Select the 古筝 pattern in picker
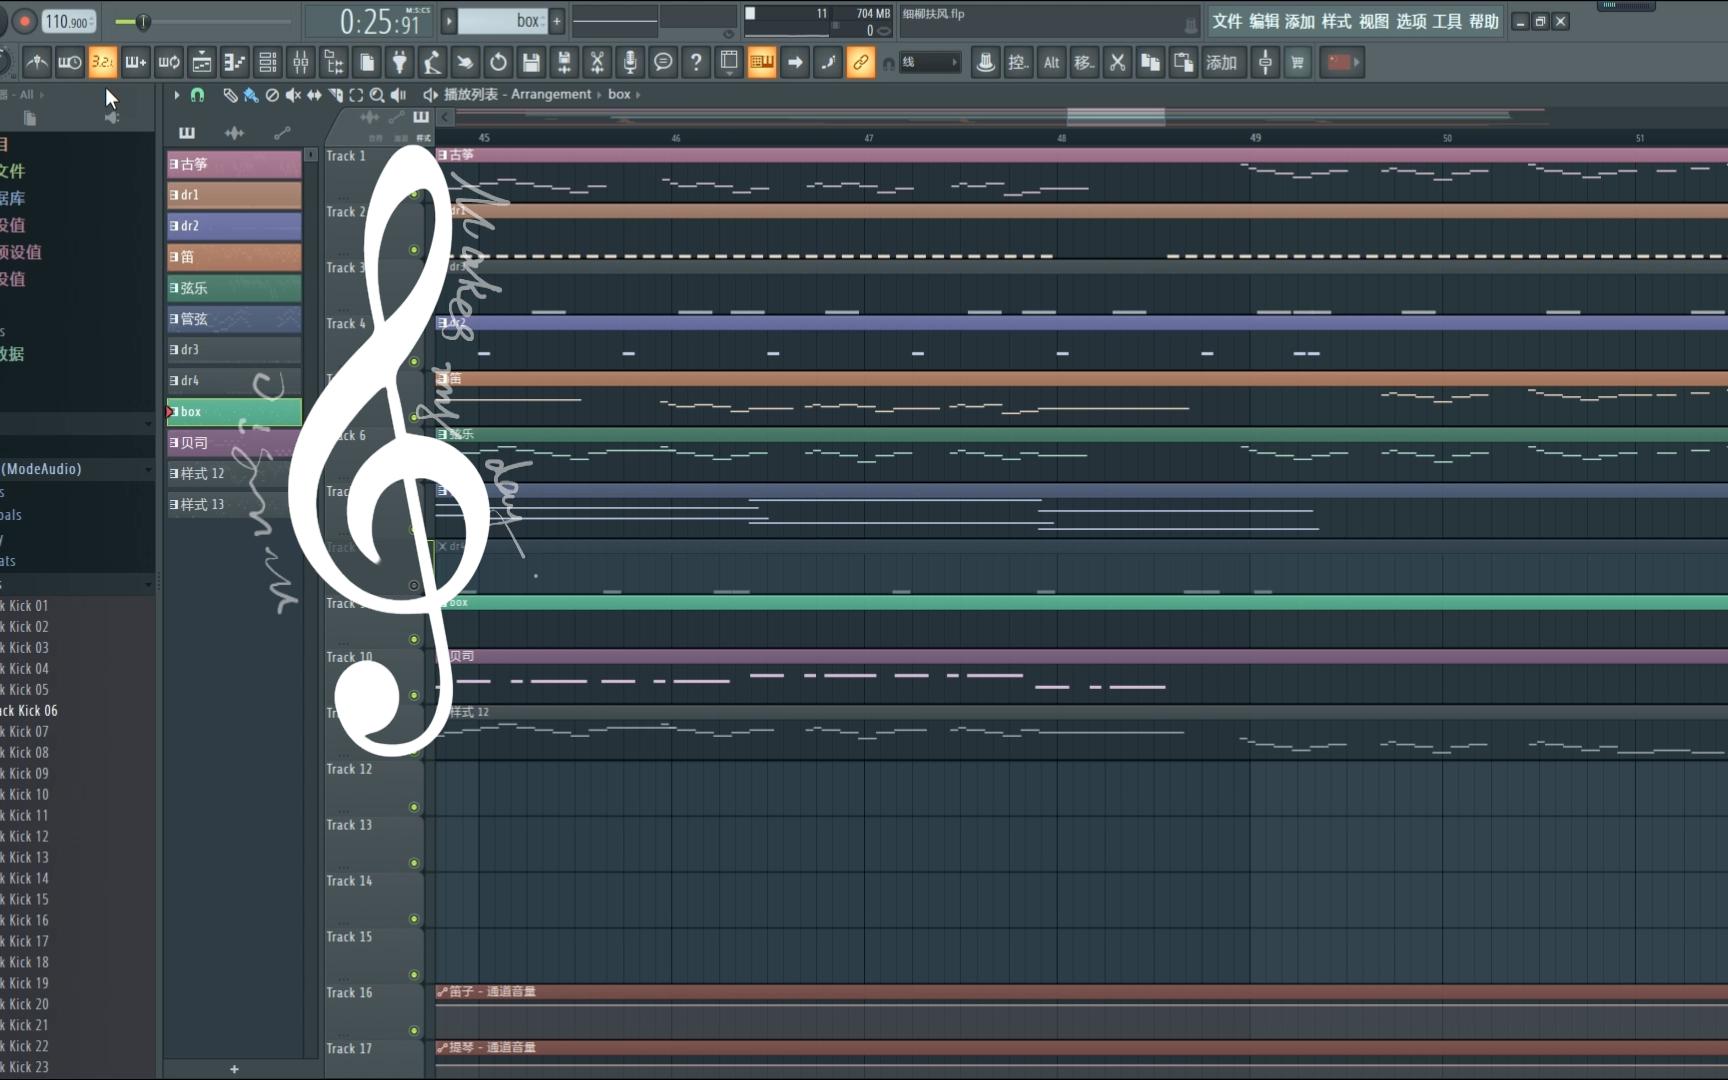The image size is (1728, 1080). 234,164
